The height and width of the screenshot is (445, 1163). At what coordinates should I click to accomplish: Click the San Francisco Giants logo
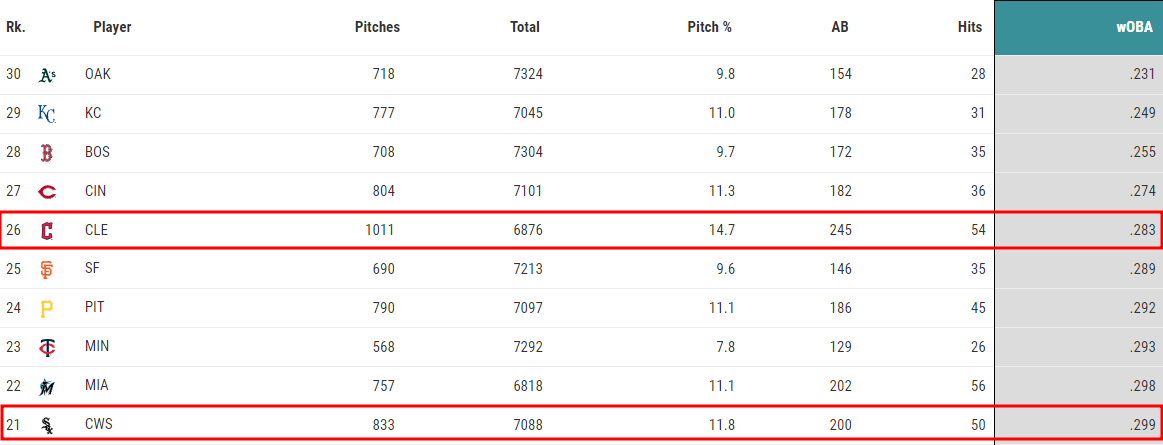(47, 270)
